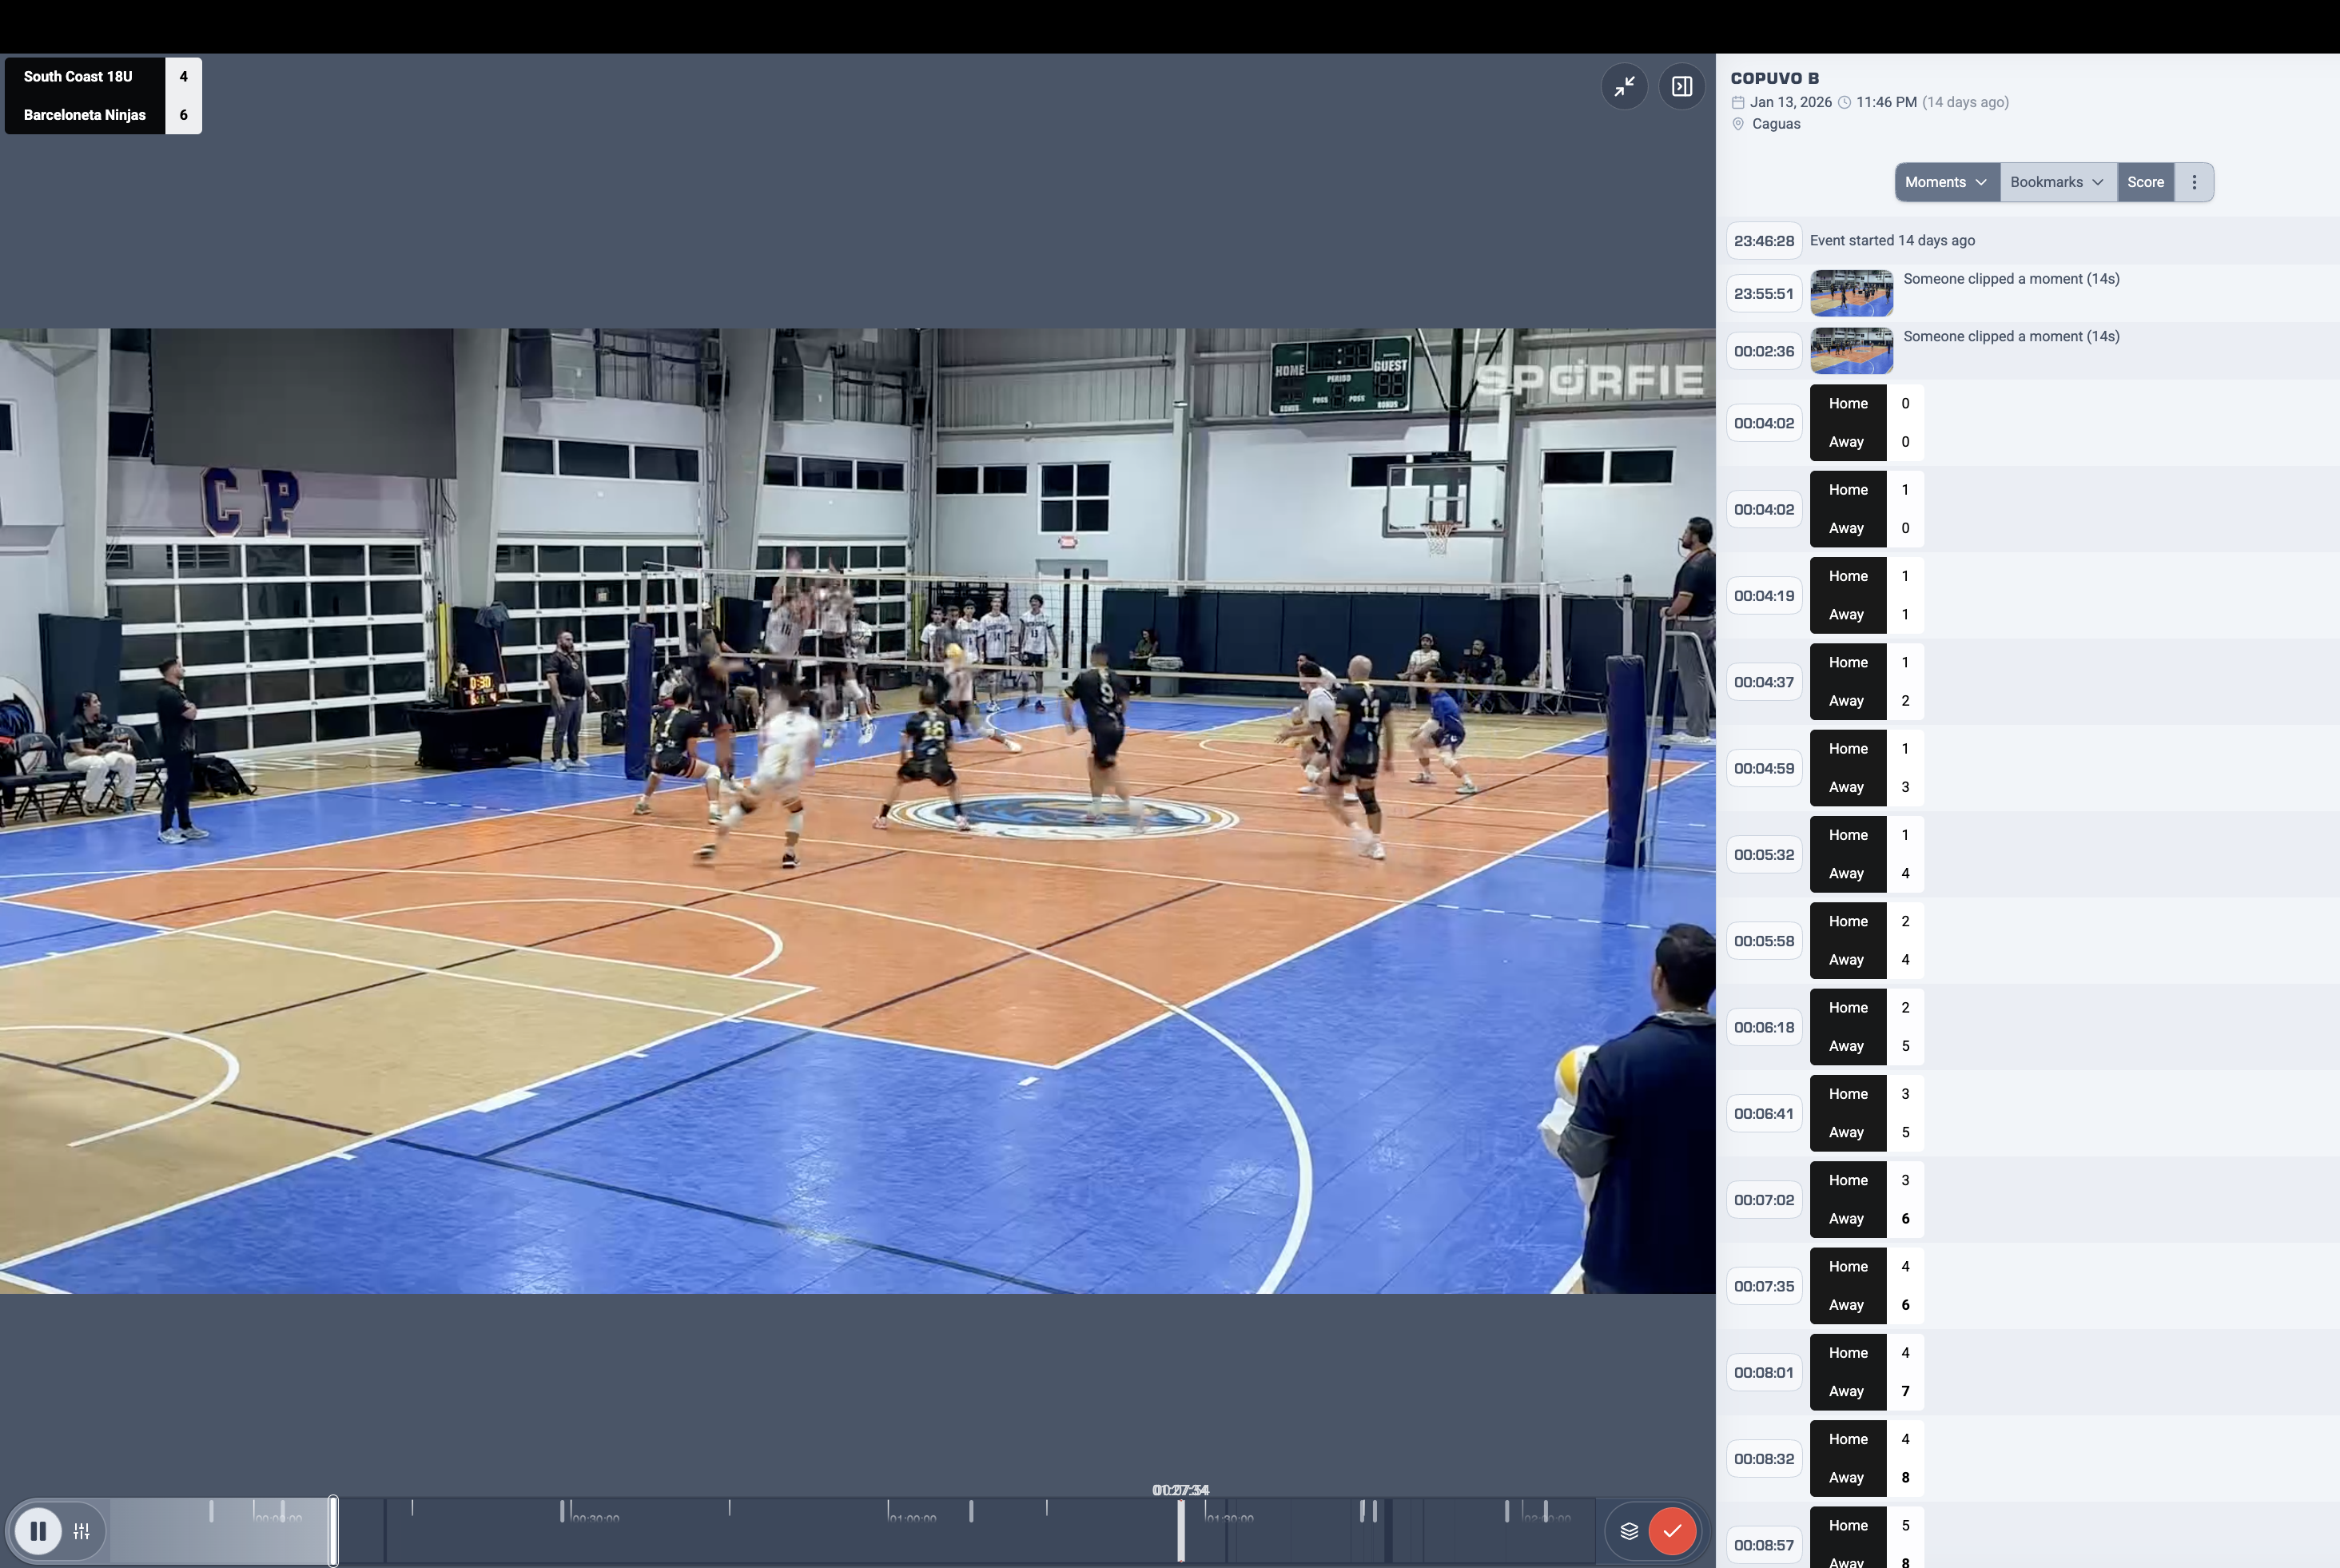Click the timeline marker under 00:27:34
The width and height of the screenshot is (2340, 1568).
point(1181,1530)
